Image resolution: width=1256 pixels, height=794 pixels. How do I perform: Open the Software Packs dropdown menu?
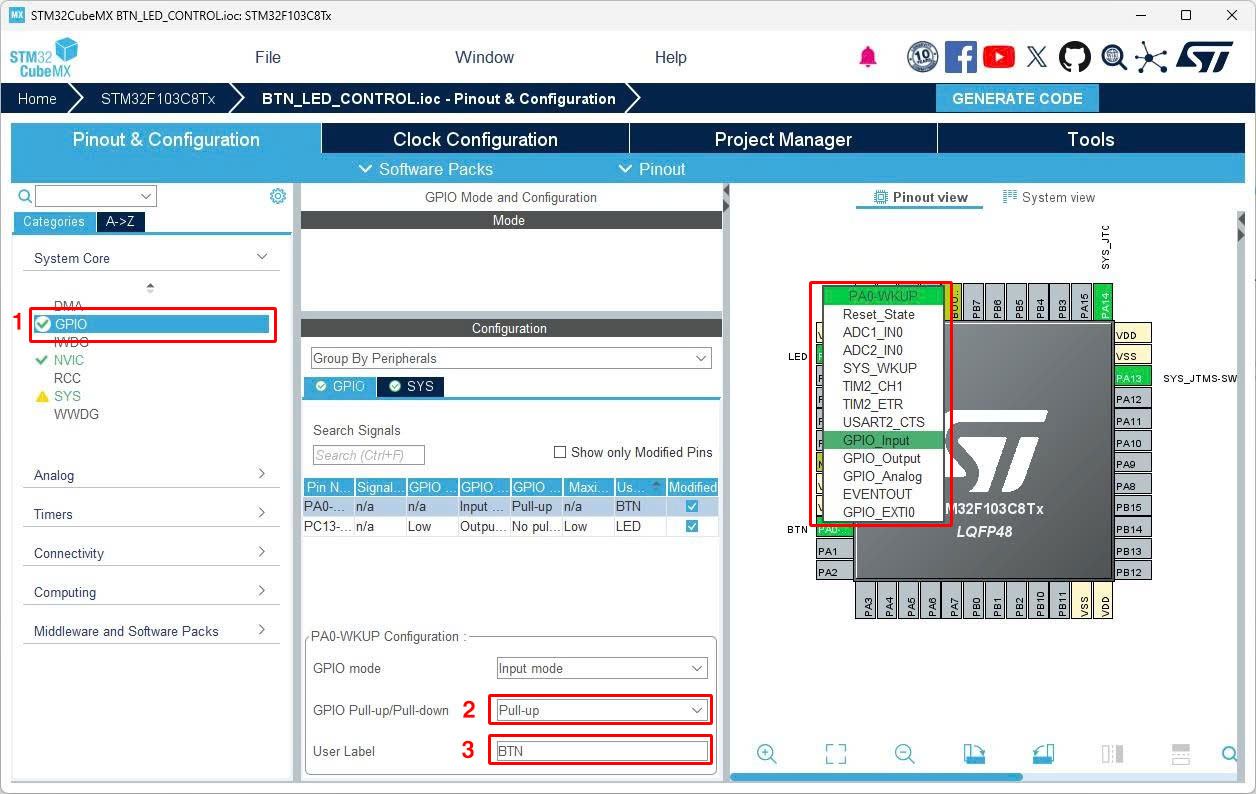426,169
